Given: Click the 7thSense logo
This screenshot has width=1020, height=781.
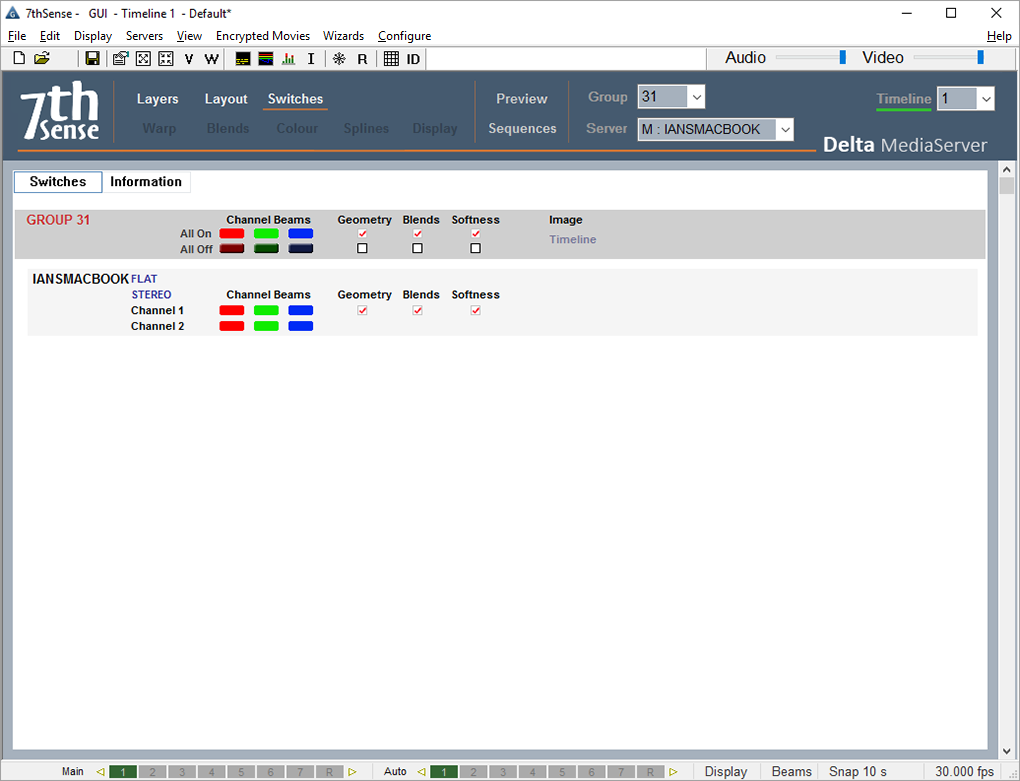Looking at the screenshot, I should pos(59,110).
